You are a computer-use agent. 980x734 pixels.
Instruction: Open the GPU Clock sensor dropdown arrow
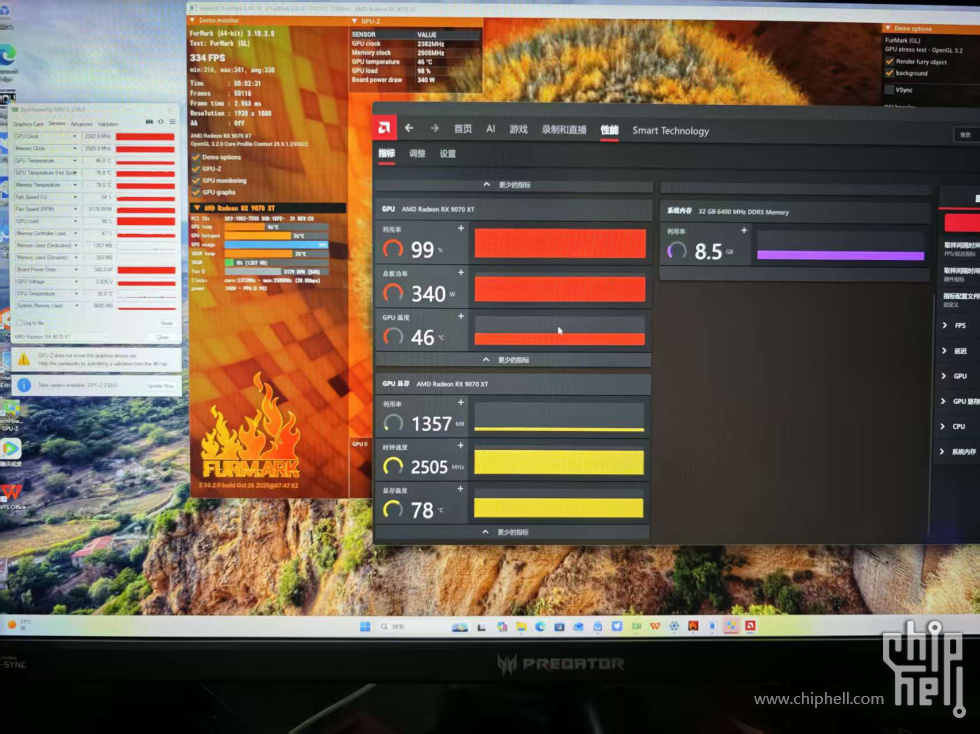[x=74, y=136]
